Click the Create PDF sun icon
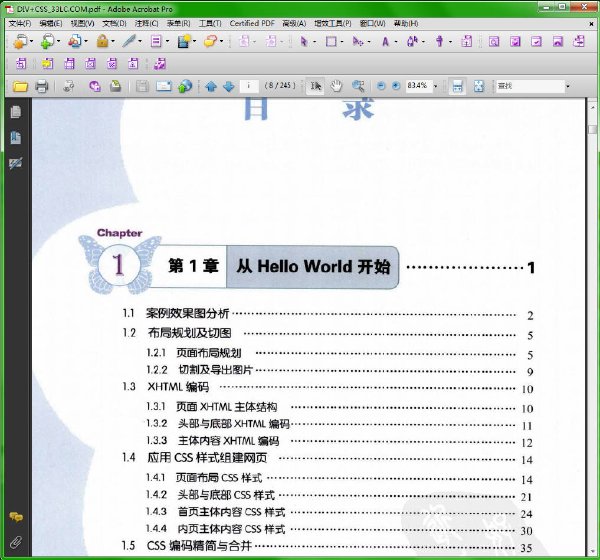Viewport: 600px width, 560px height. pos(20,41)
